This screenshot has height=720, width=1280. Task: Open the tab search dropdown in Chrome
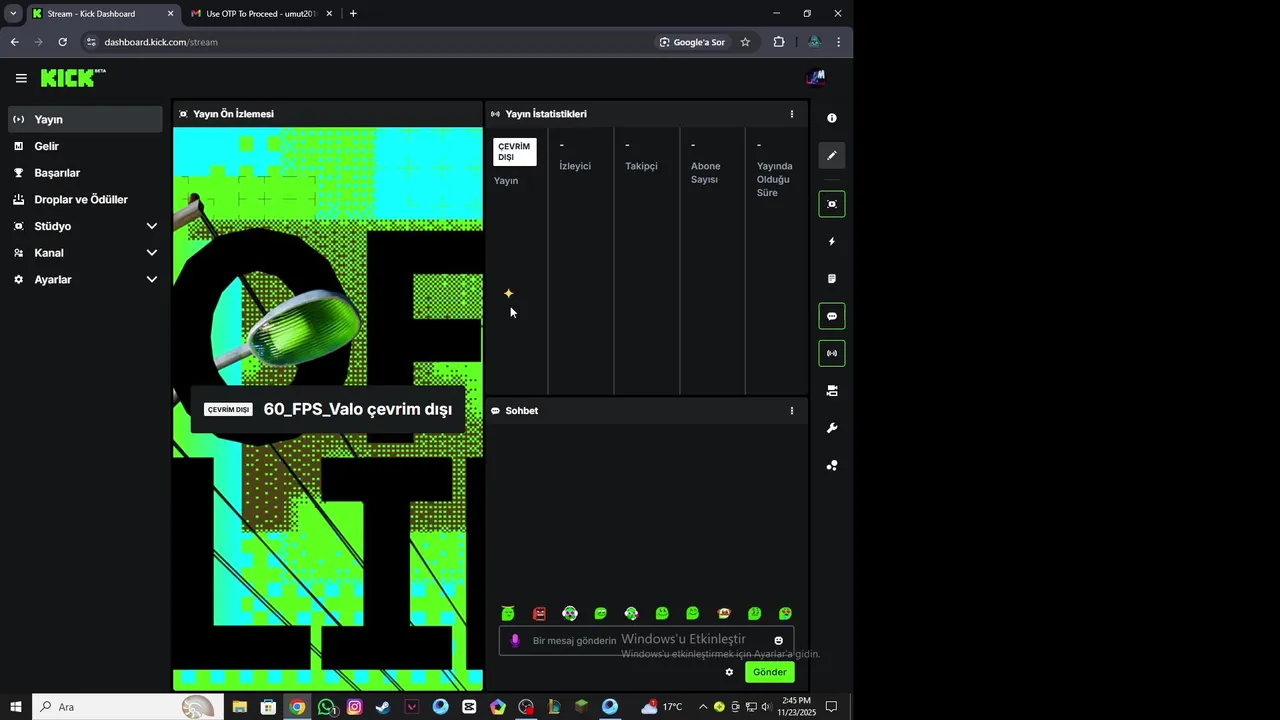[x=13, y=14]
